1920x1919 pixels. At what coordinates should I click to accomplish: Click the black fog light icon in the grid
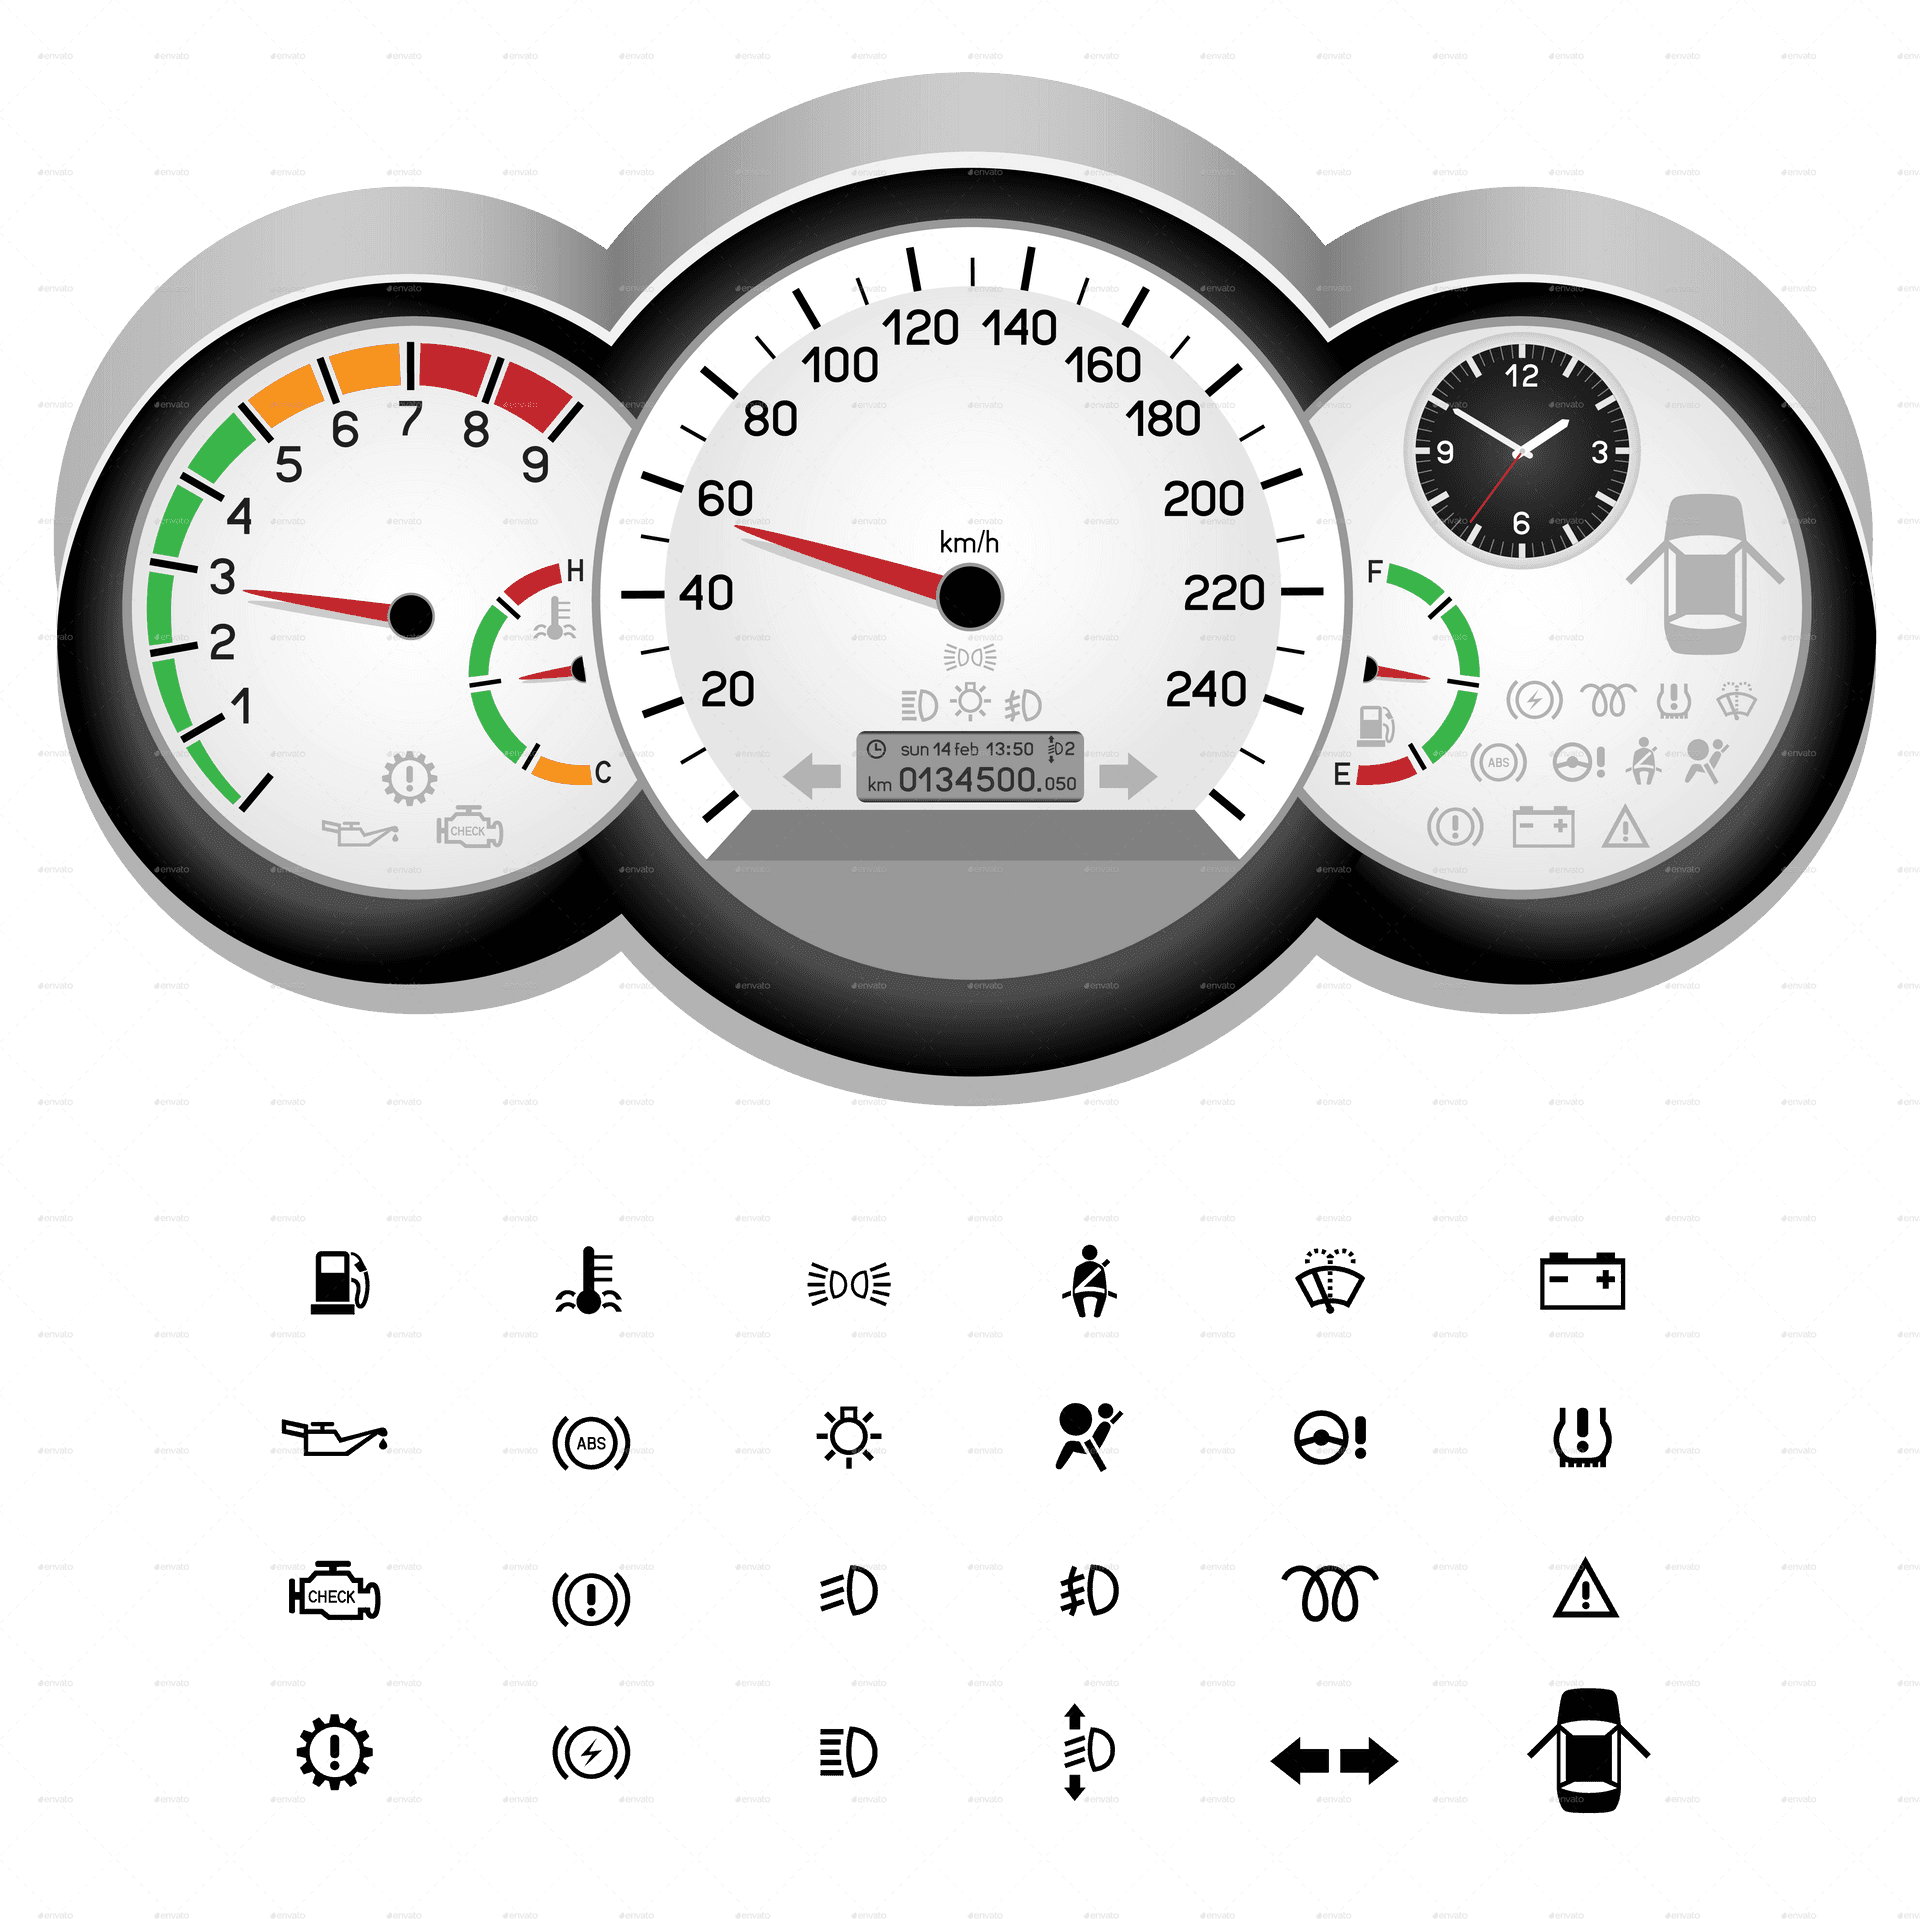tap(1089, 1591)
